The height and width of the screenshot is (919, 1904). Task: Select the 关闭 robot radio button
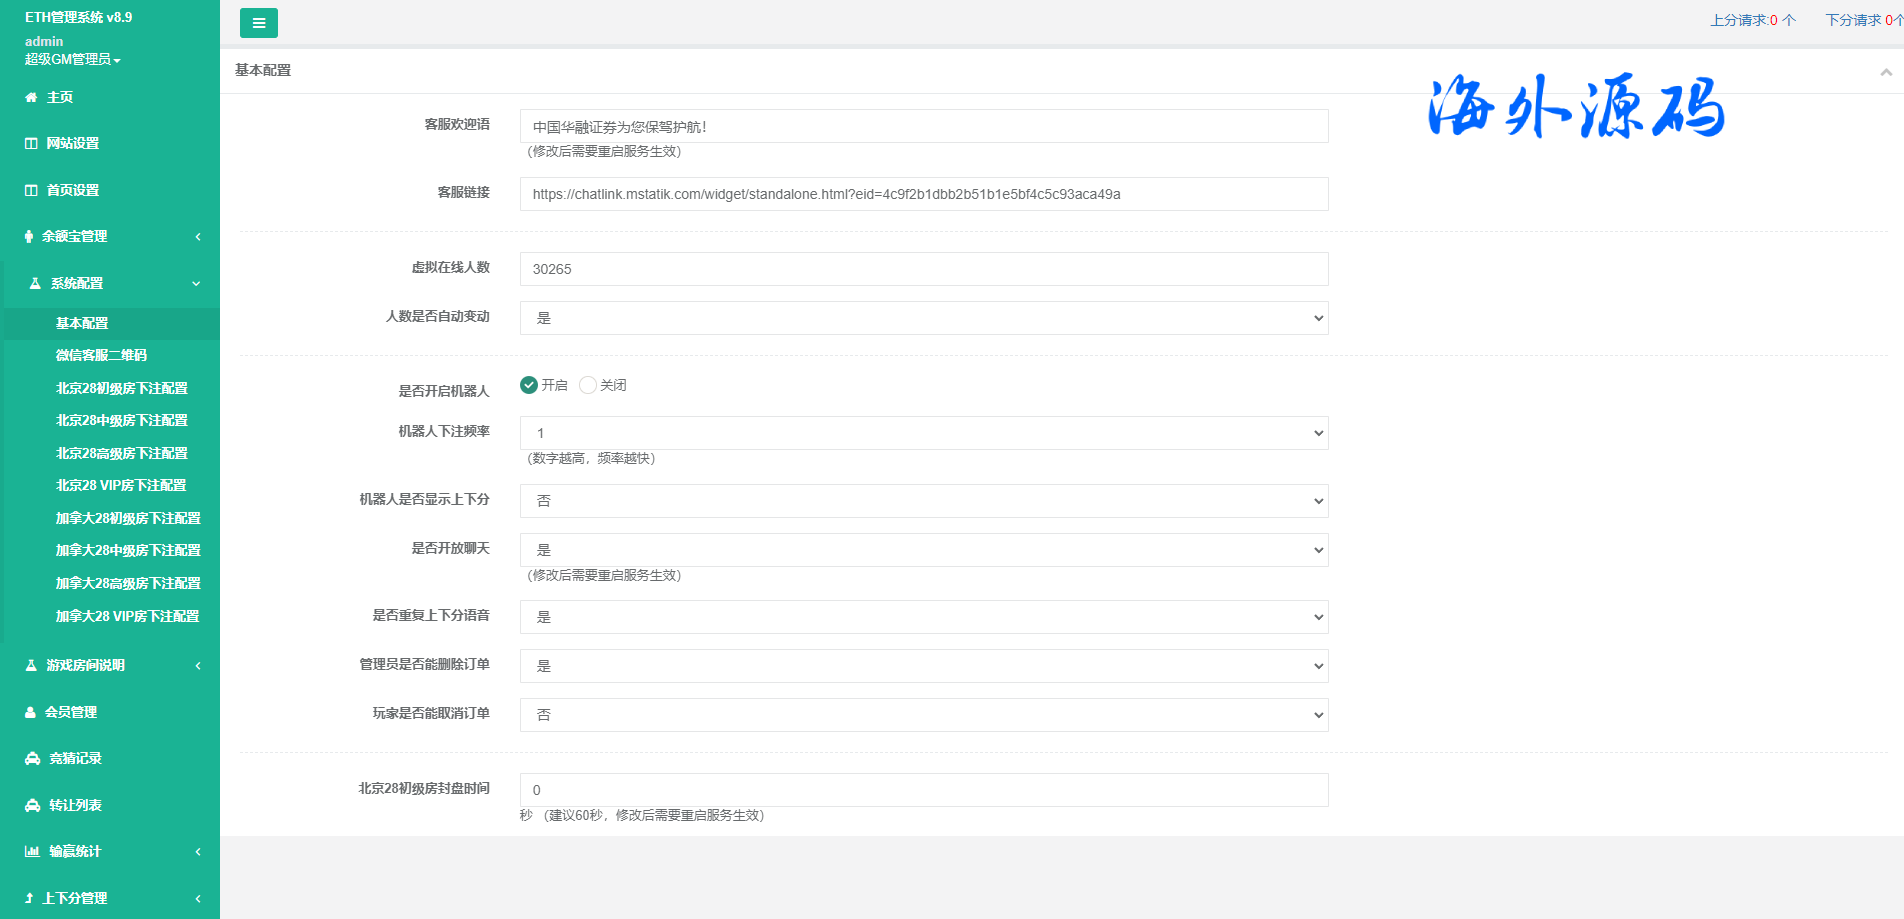588,385
